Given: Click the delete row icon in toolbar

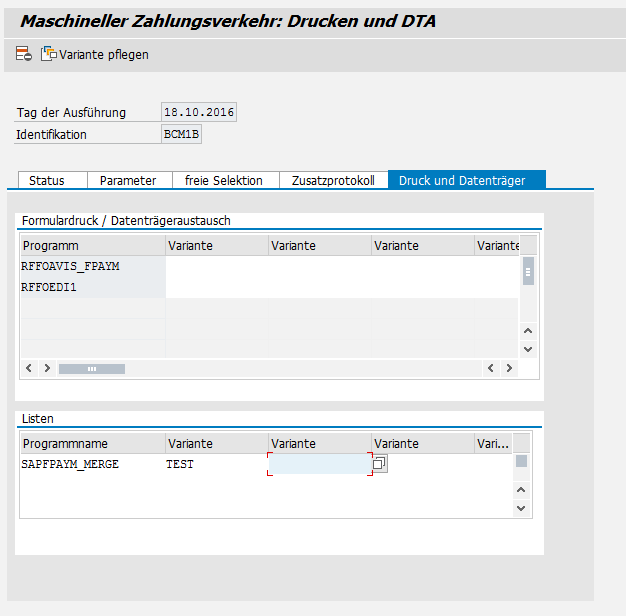Looking at the screenshot, I should (x=23, y=54).
